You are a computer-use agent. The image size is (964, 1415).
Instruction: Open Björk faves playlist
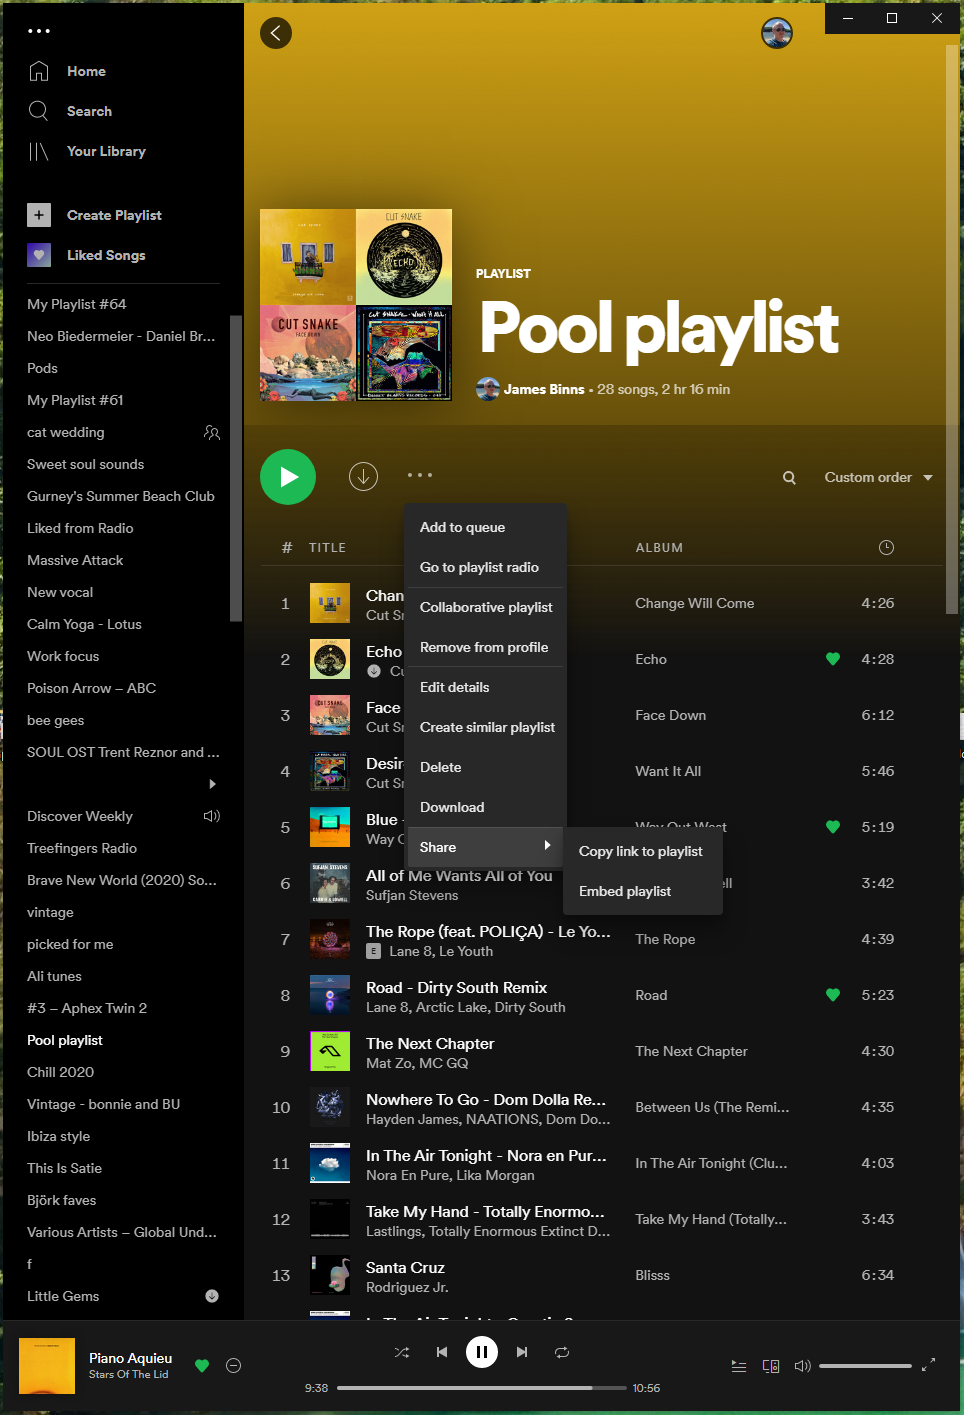tap(62, 1200)
